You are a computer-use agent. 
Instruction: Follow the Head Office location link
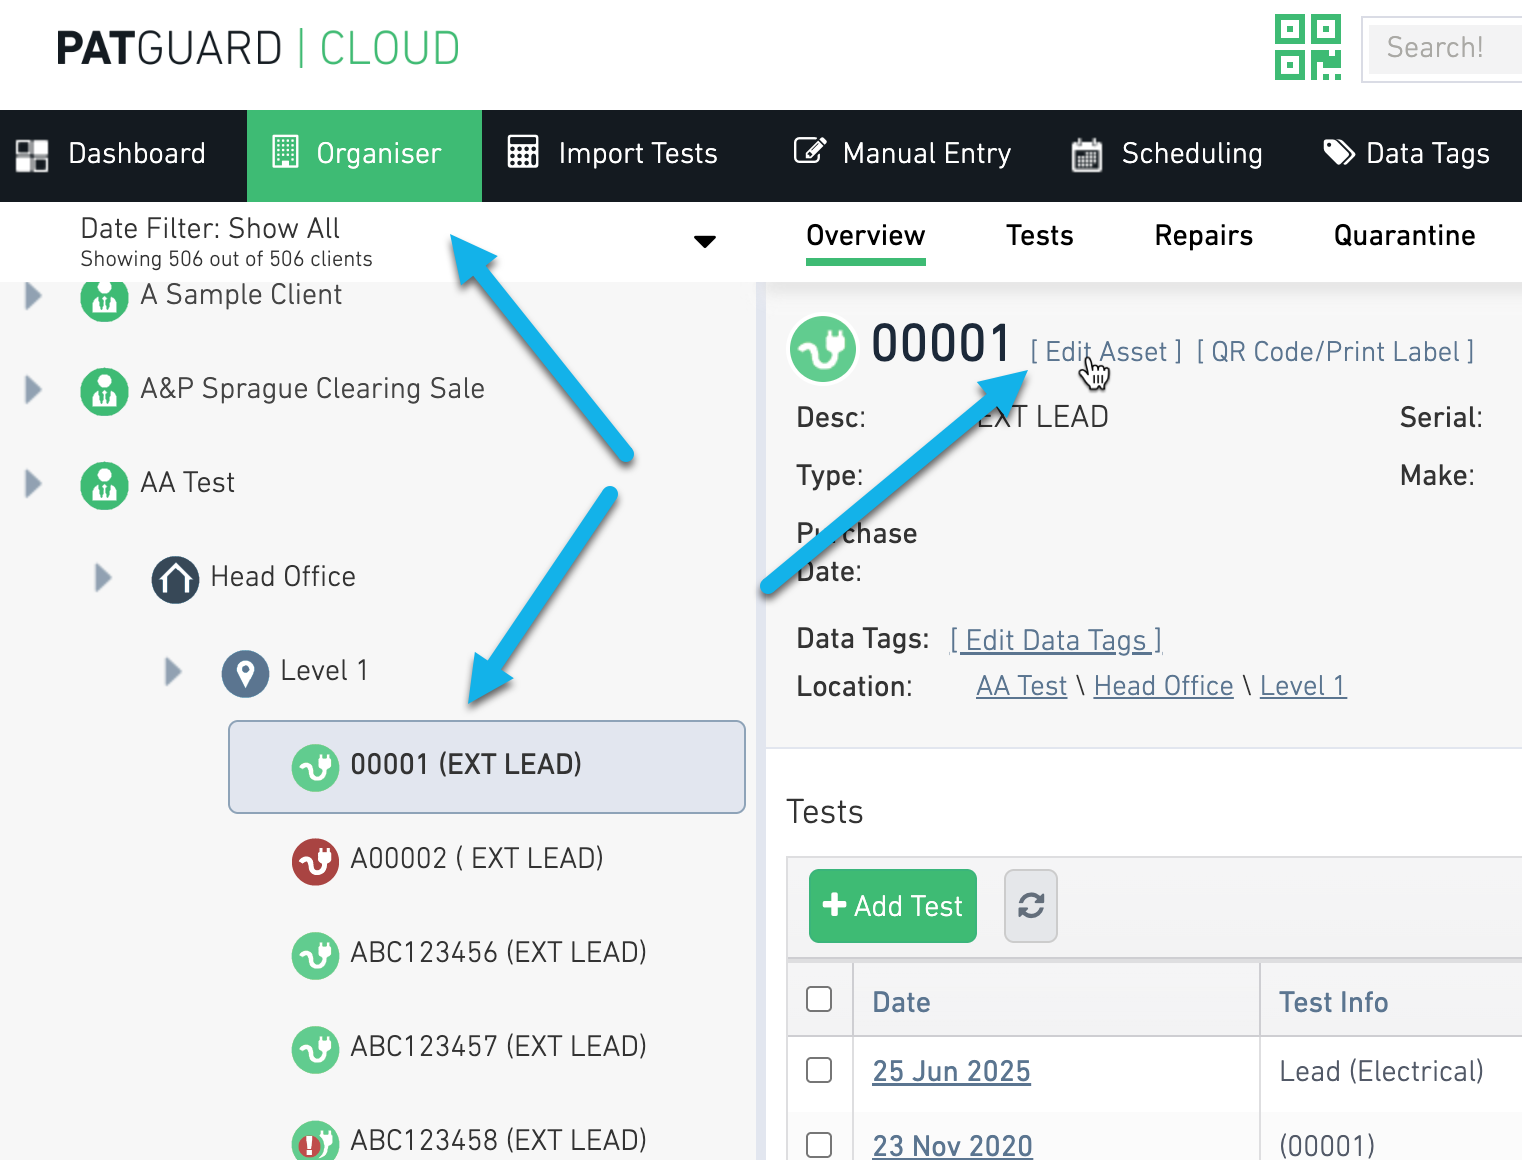[x=1164, y=685]
